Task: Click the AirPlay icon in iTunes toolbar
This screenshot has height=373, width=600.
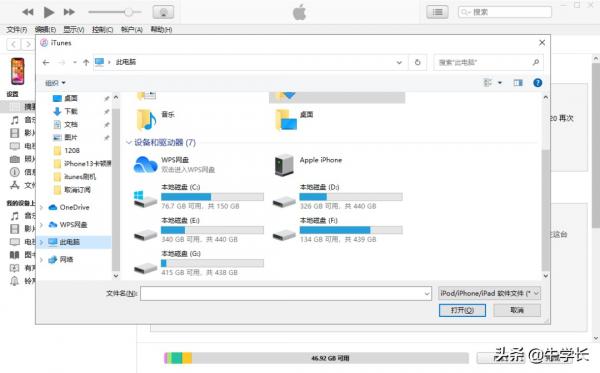Action: (x=163, y=12)
